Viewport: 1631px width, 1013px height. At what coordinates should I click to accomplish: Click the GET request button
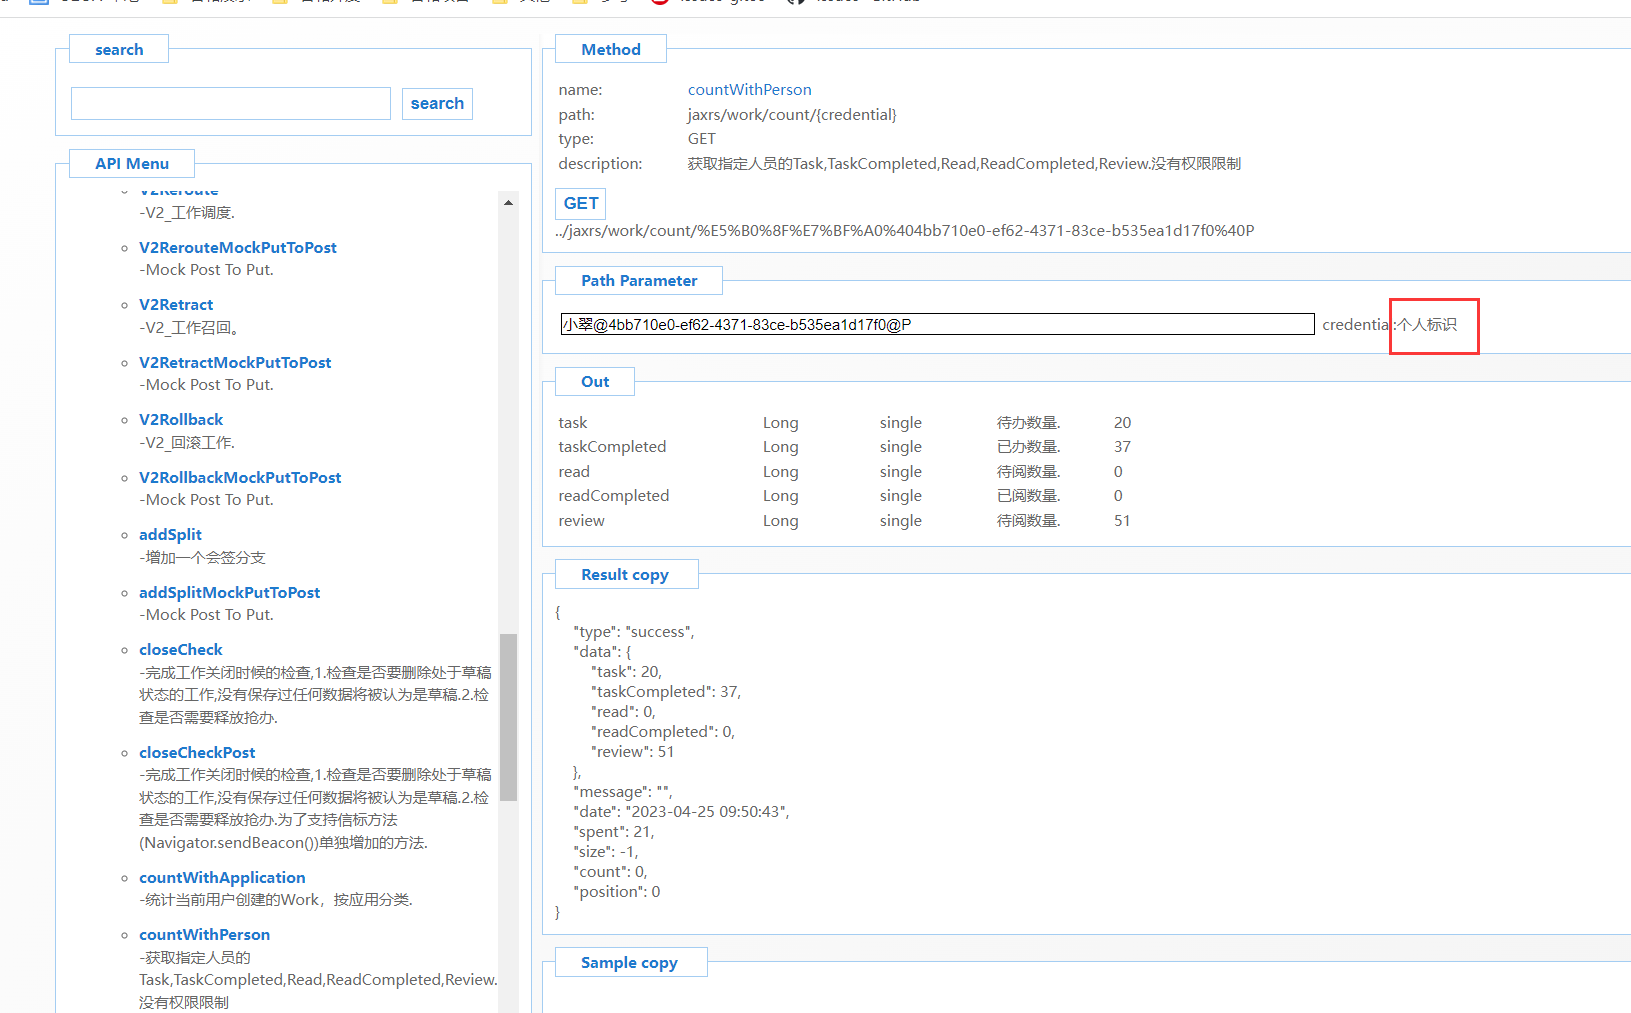pyautogui.click(x=580, y=204)
